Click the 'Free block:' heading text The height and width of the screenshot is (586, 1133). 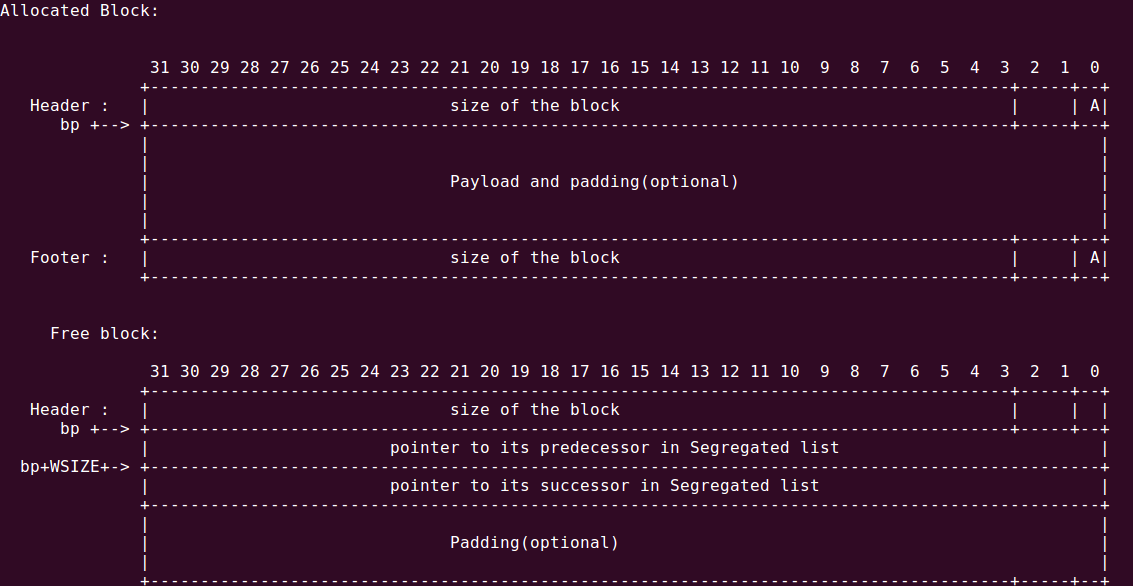104,334
